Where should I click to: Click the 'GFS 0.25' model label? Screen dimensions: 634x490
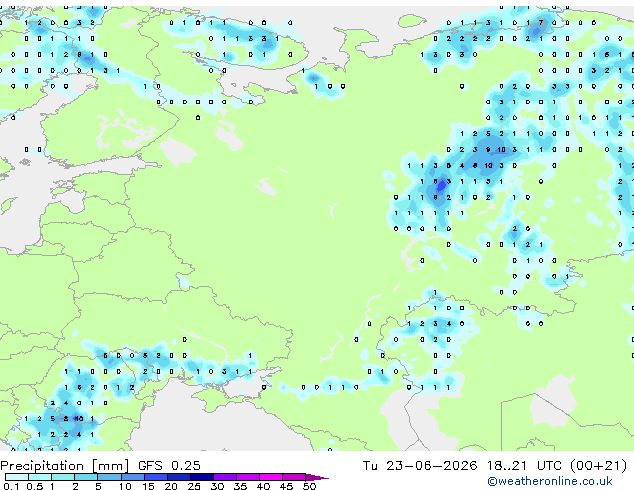pyautogui.click(x=169, y=465)
